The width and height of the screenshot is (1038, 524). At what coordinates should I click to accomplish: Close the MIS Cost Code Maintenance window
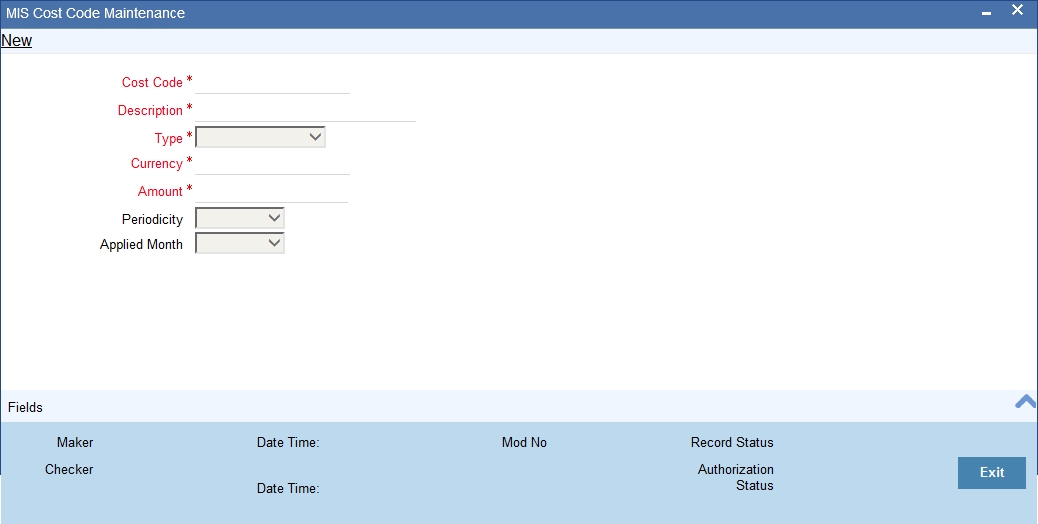click(x=1017, y=10)
